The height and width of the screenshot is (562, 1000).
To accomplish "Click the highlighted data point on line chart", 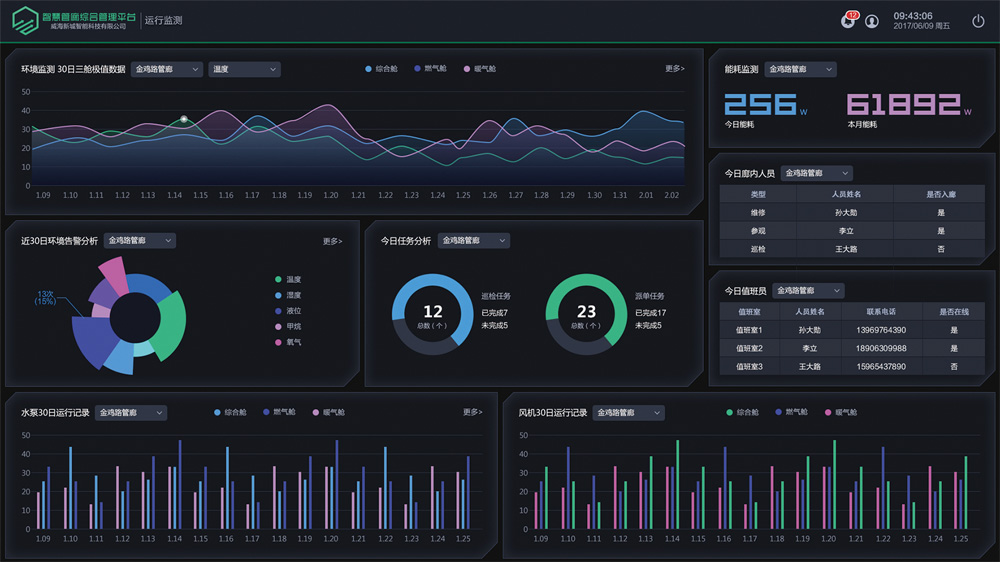I will click(184, 119).
